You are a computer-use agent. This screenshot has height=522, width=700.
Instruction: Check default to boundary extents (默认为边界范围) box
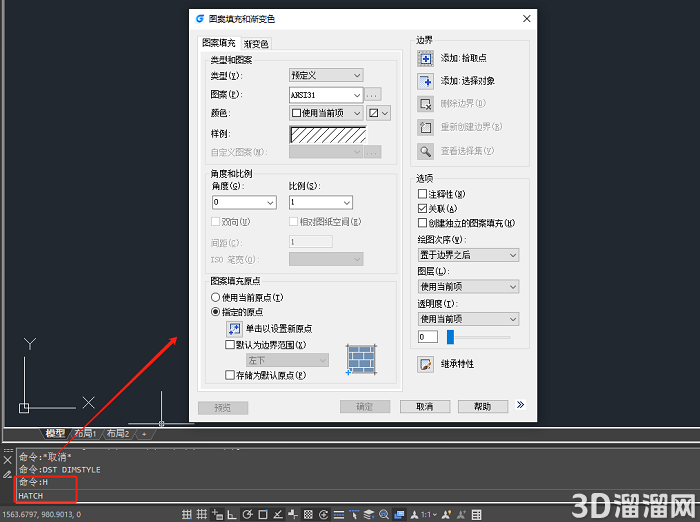point(230,345)
